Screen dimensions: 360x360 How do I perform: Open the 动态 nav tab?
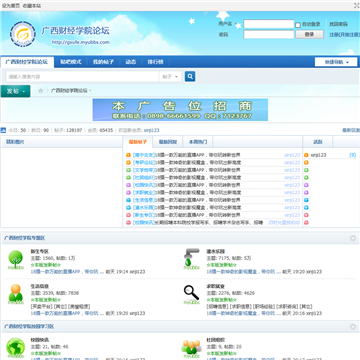click(x=131, y=62)
